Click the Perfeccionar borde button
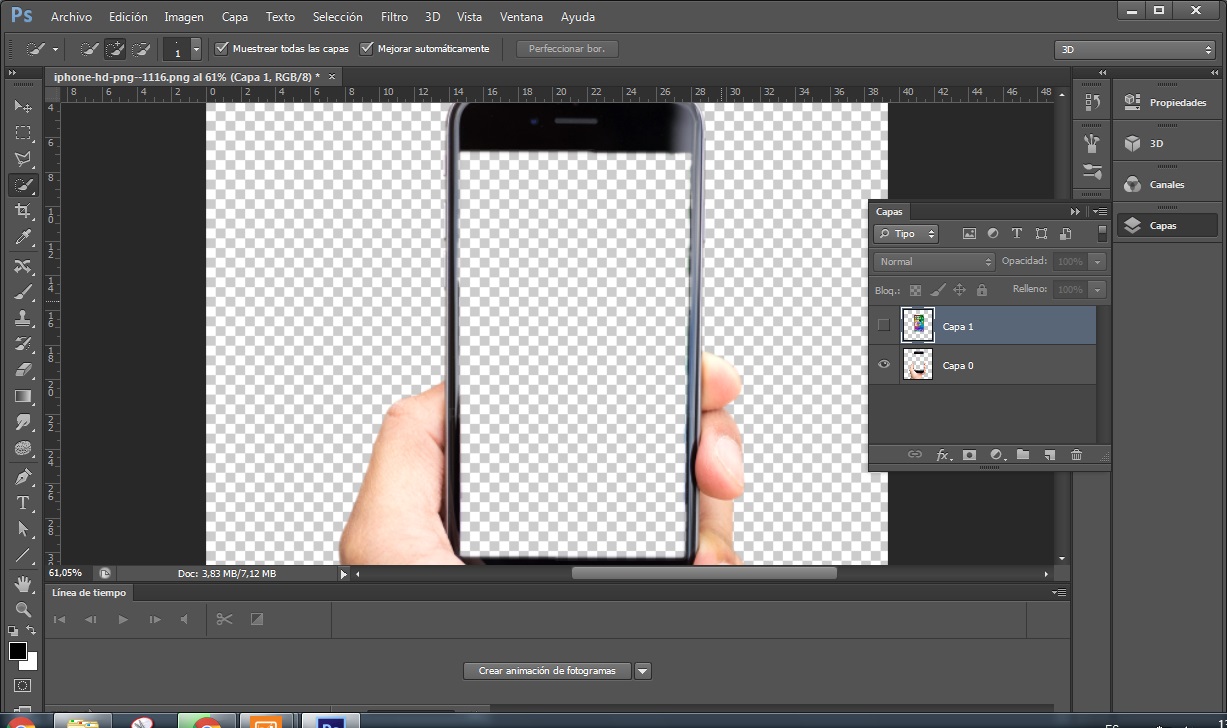The width and height of the screenshot is (1227, 728). 567,48
